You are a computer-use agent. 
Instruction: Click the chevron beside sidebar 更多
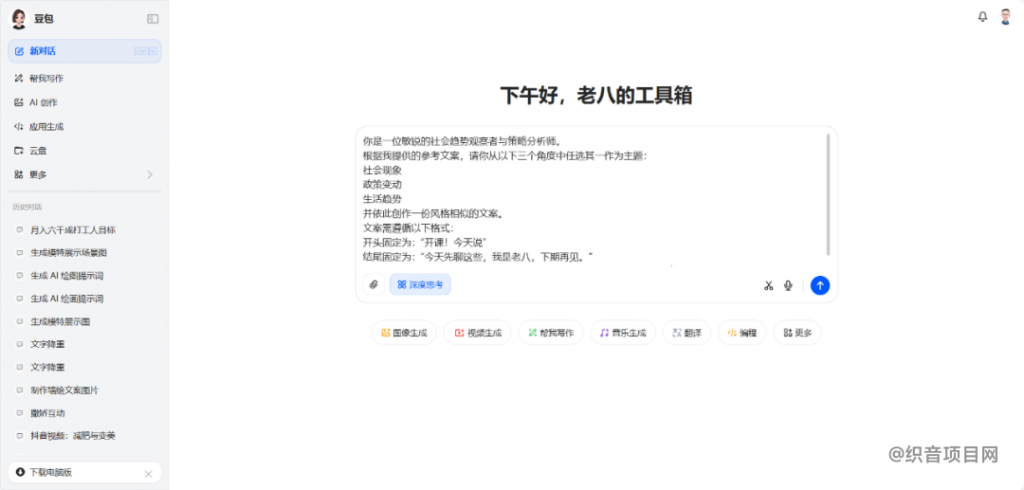[150, 175]
